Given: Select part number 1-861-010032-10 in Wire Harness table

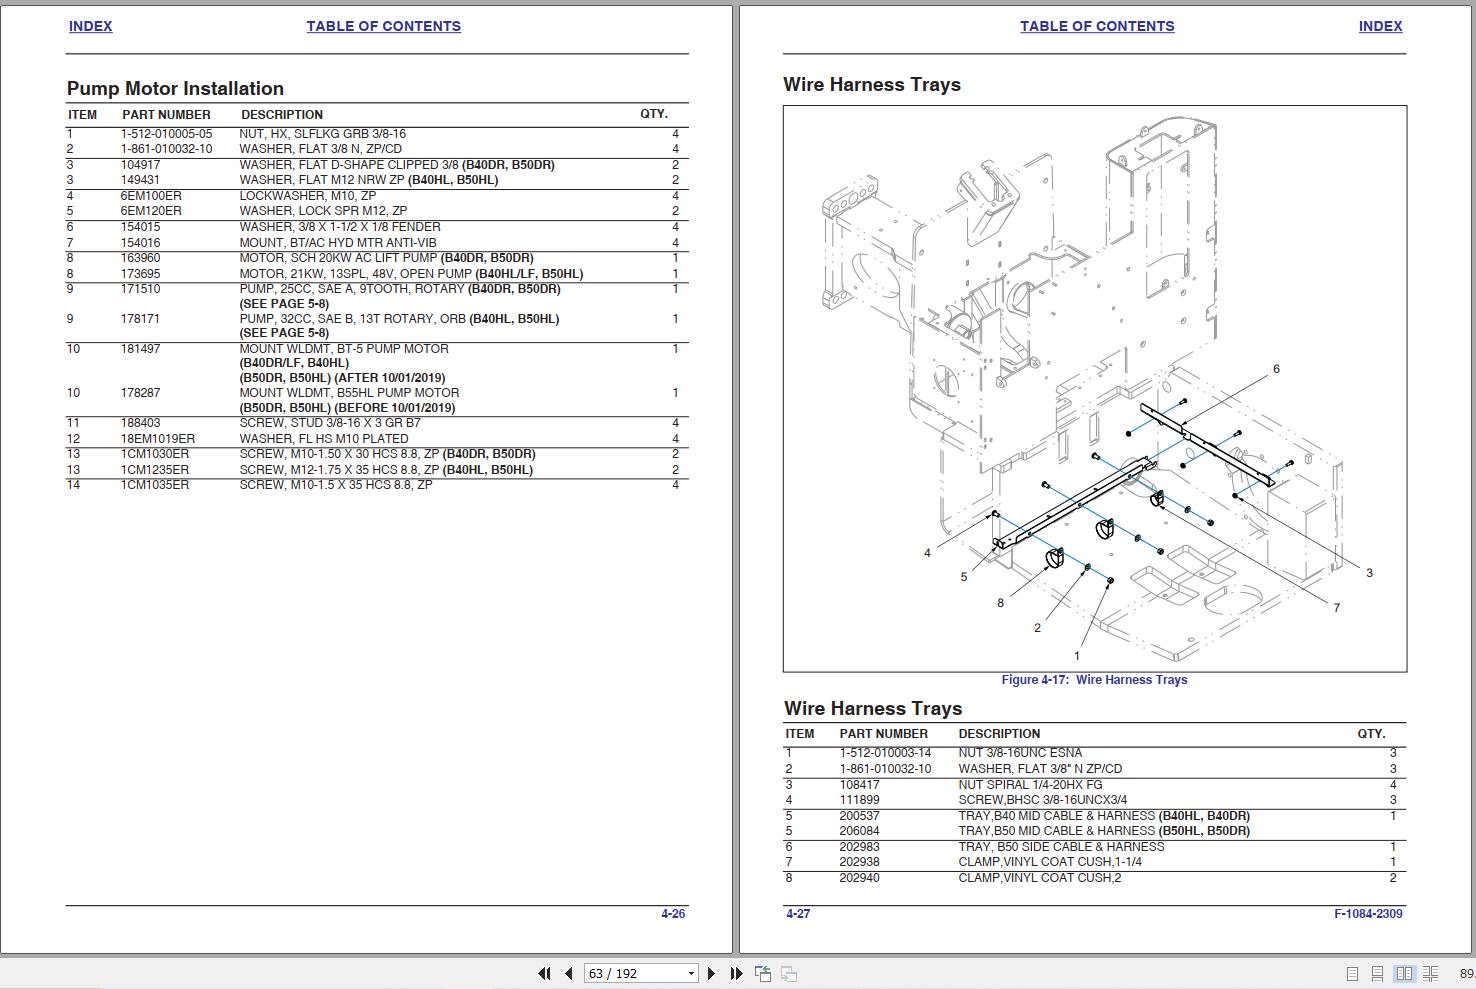Looking at the screenshot, I should (x=885, y=769).
